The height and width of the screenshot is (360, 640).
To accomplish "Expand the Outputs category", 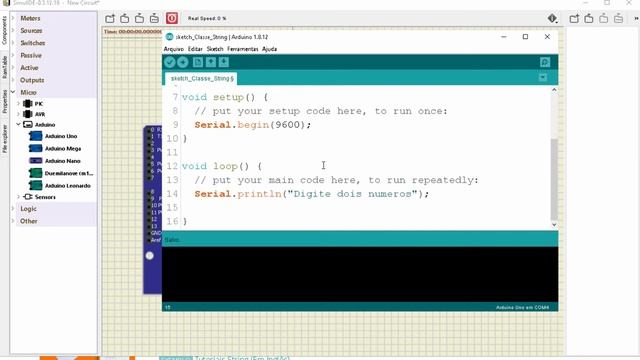I will 13,80.
